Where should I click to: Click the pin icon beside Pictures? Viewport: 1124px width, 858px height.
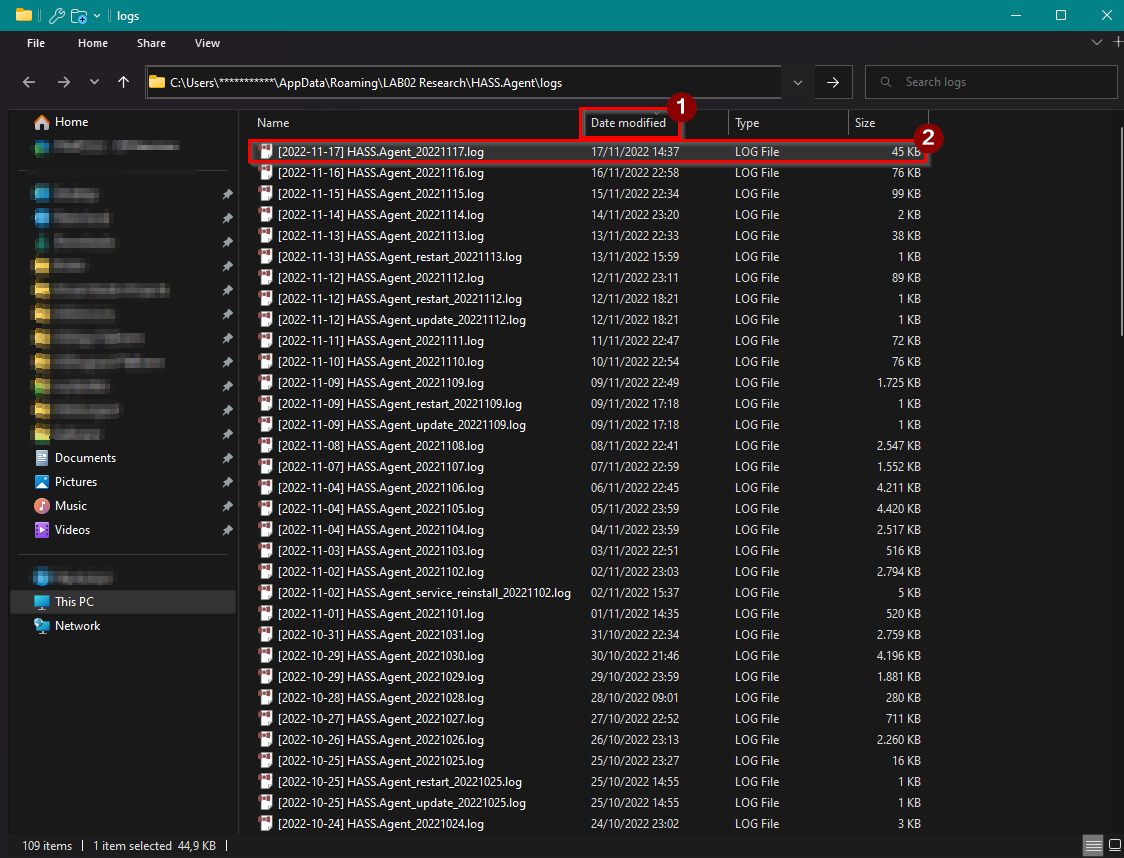click(227, 482)
